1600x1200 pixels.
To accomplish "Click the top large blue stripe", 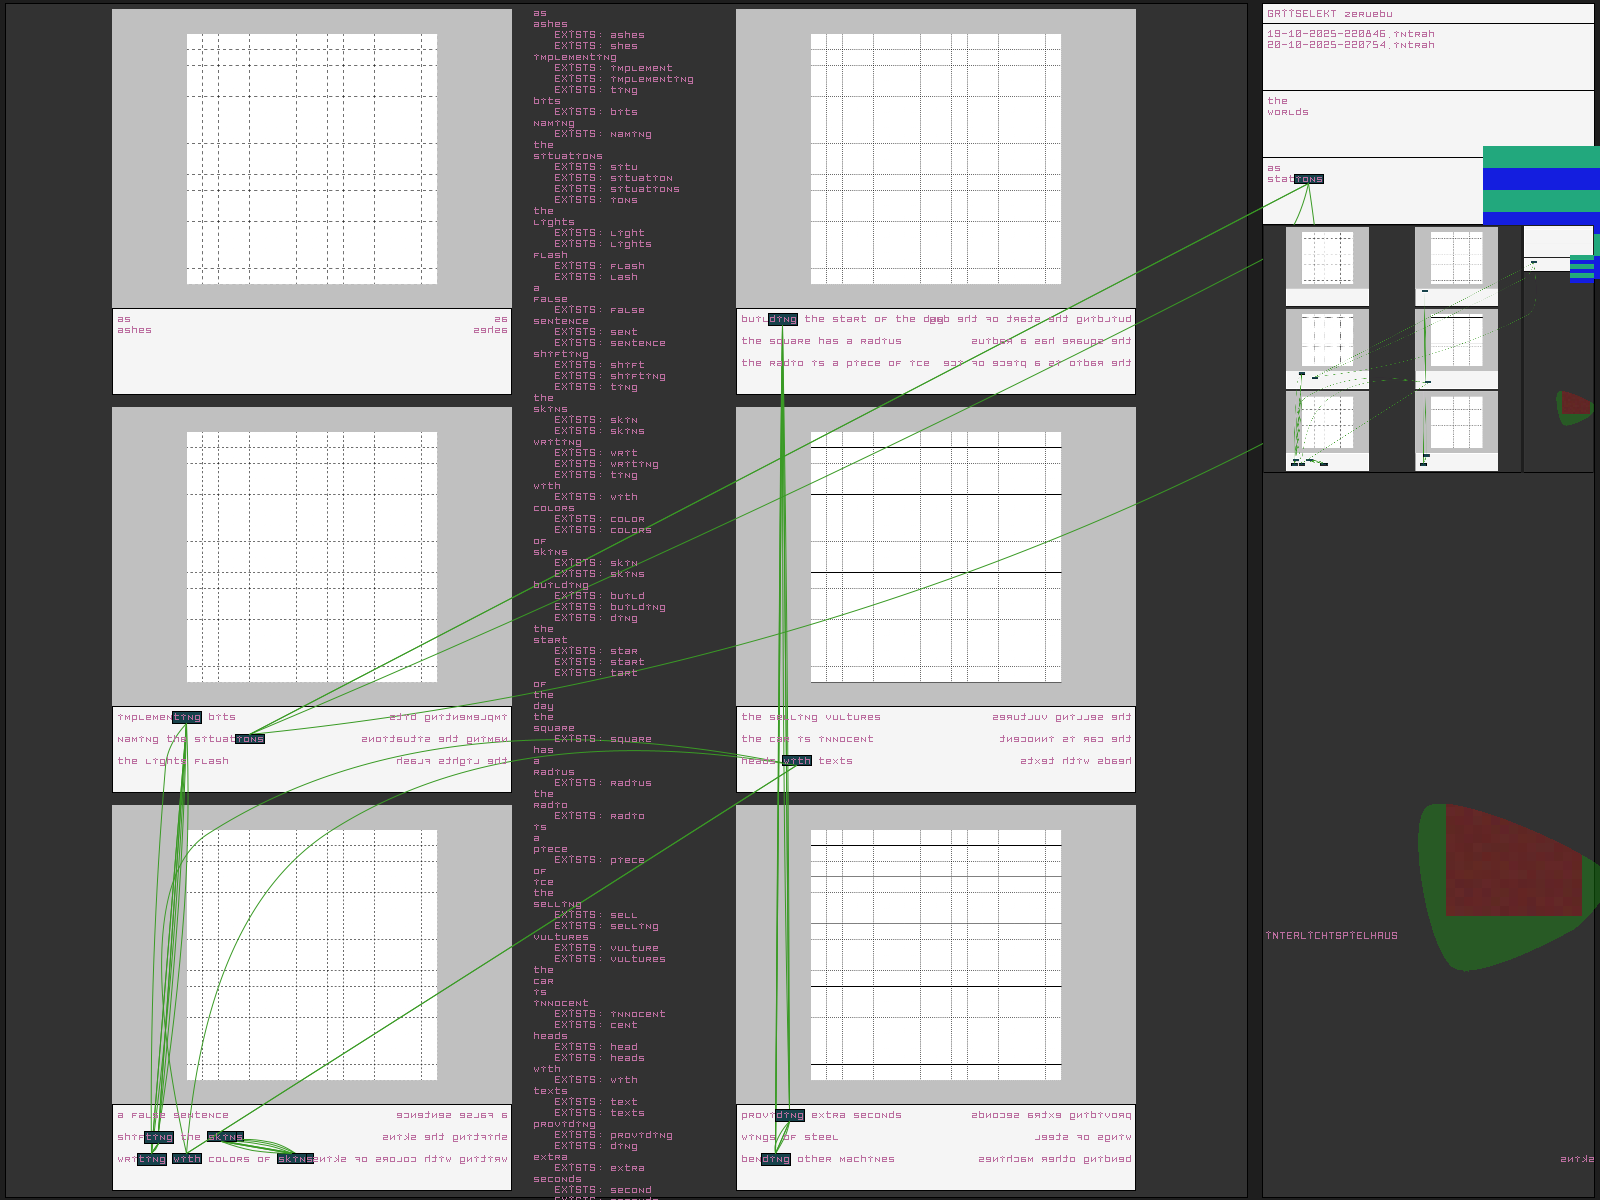I will tap(1541, 179).
